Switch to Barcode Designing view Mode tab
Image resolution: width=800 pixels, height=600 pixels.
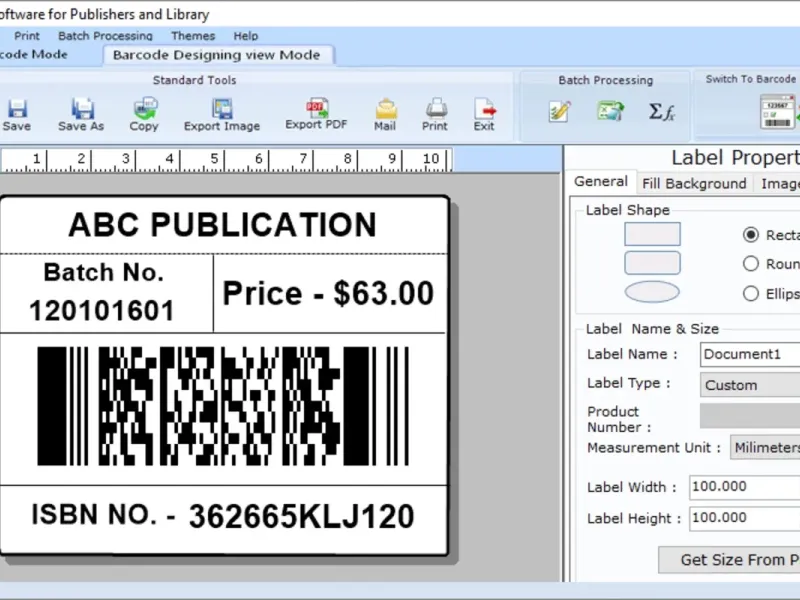click(217, 55)
